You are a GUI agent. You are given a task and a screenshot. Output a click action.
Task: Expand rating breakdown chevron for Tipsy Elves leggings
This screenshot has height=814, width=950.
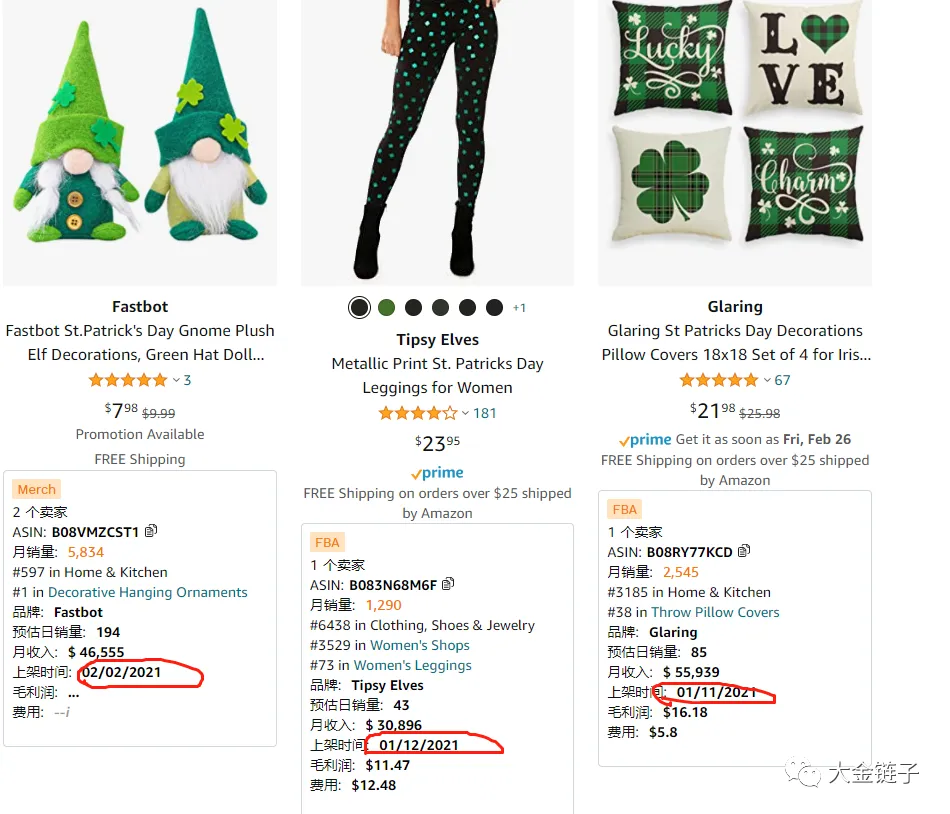465,414
